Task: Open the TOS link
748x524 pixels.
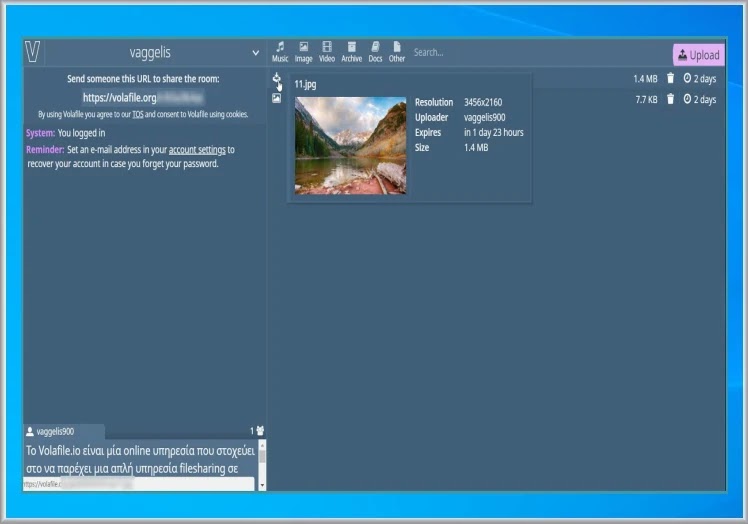Action: pos(137,115)
